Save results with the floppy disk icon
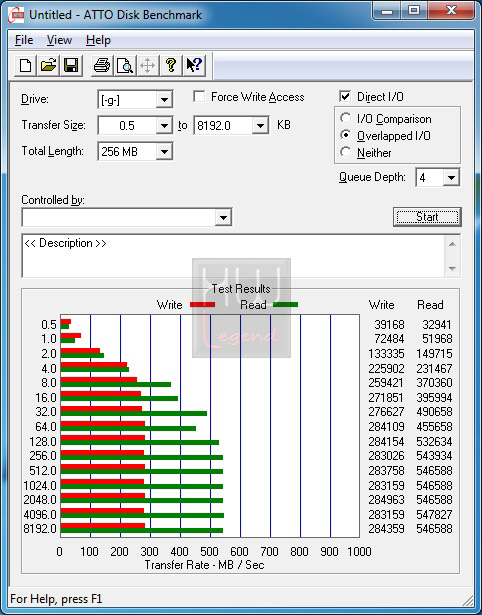Screen dimensions: 482x615 tap(71, 66)
